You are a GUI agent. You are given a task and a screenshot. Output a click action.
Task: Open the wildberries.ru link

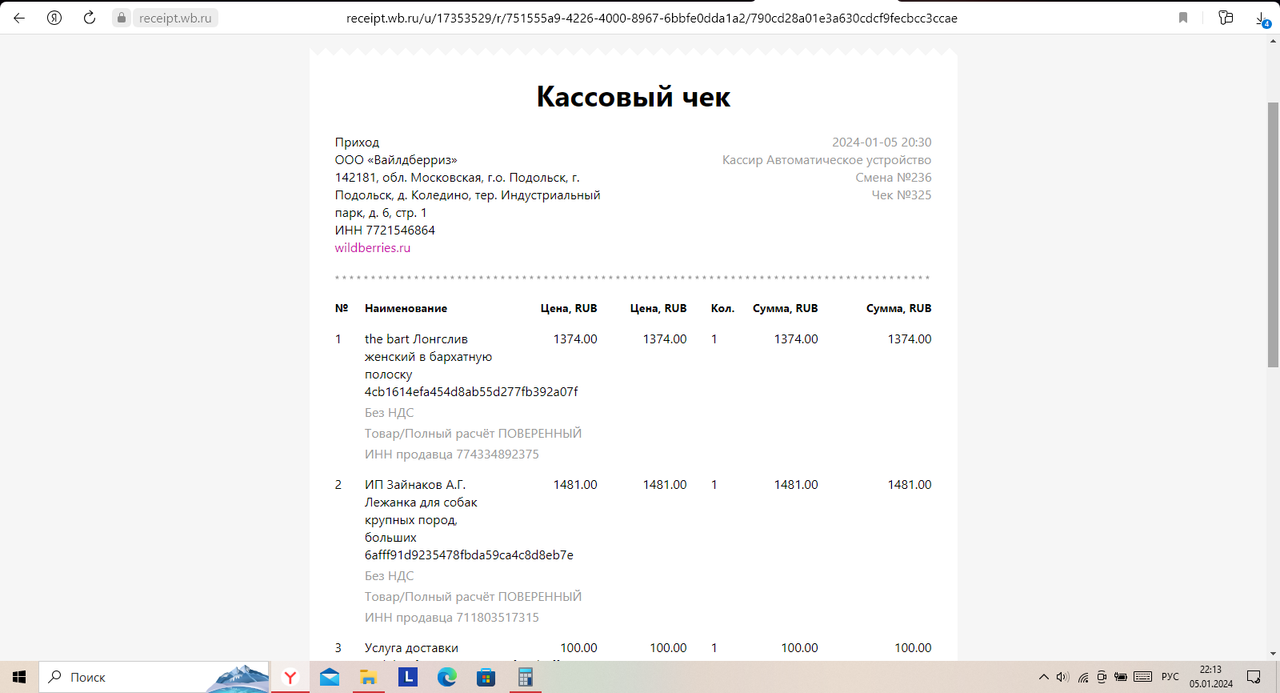point(372,248)
